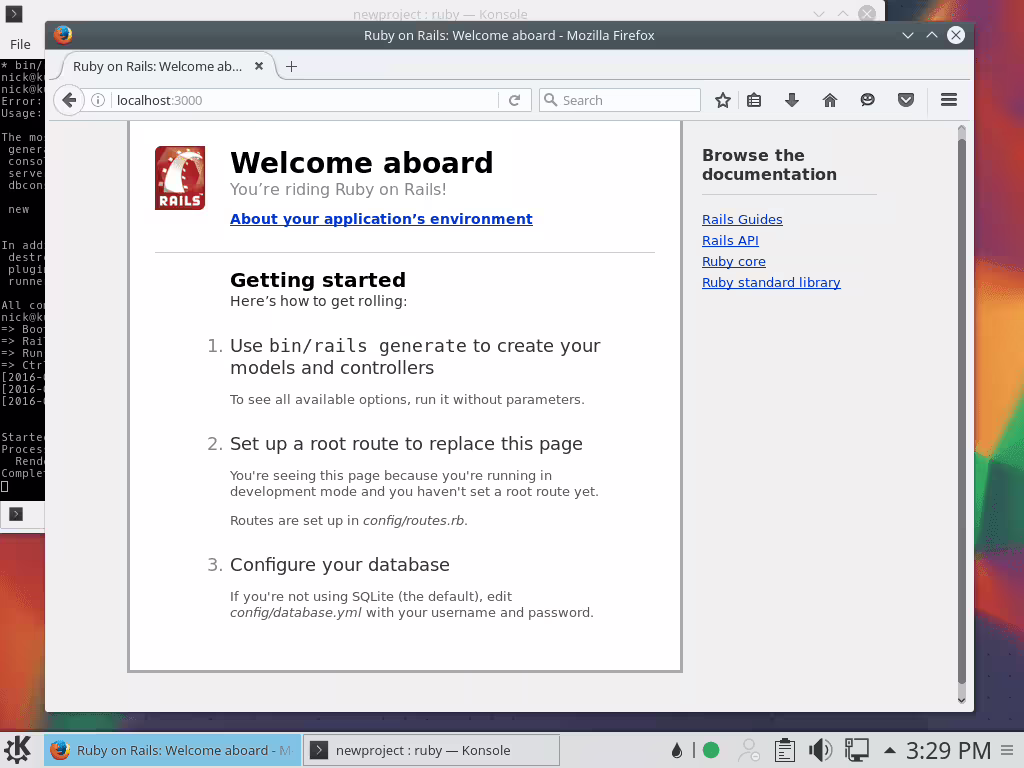Open the Firefox hamburger menu

949,100
